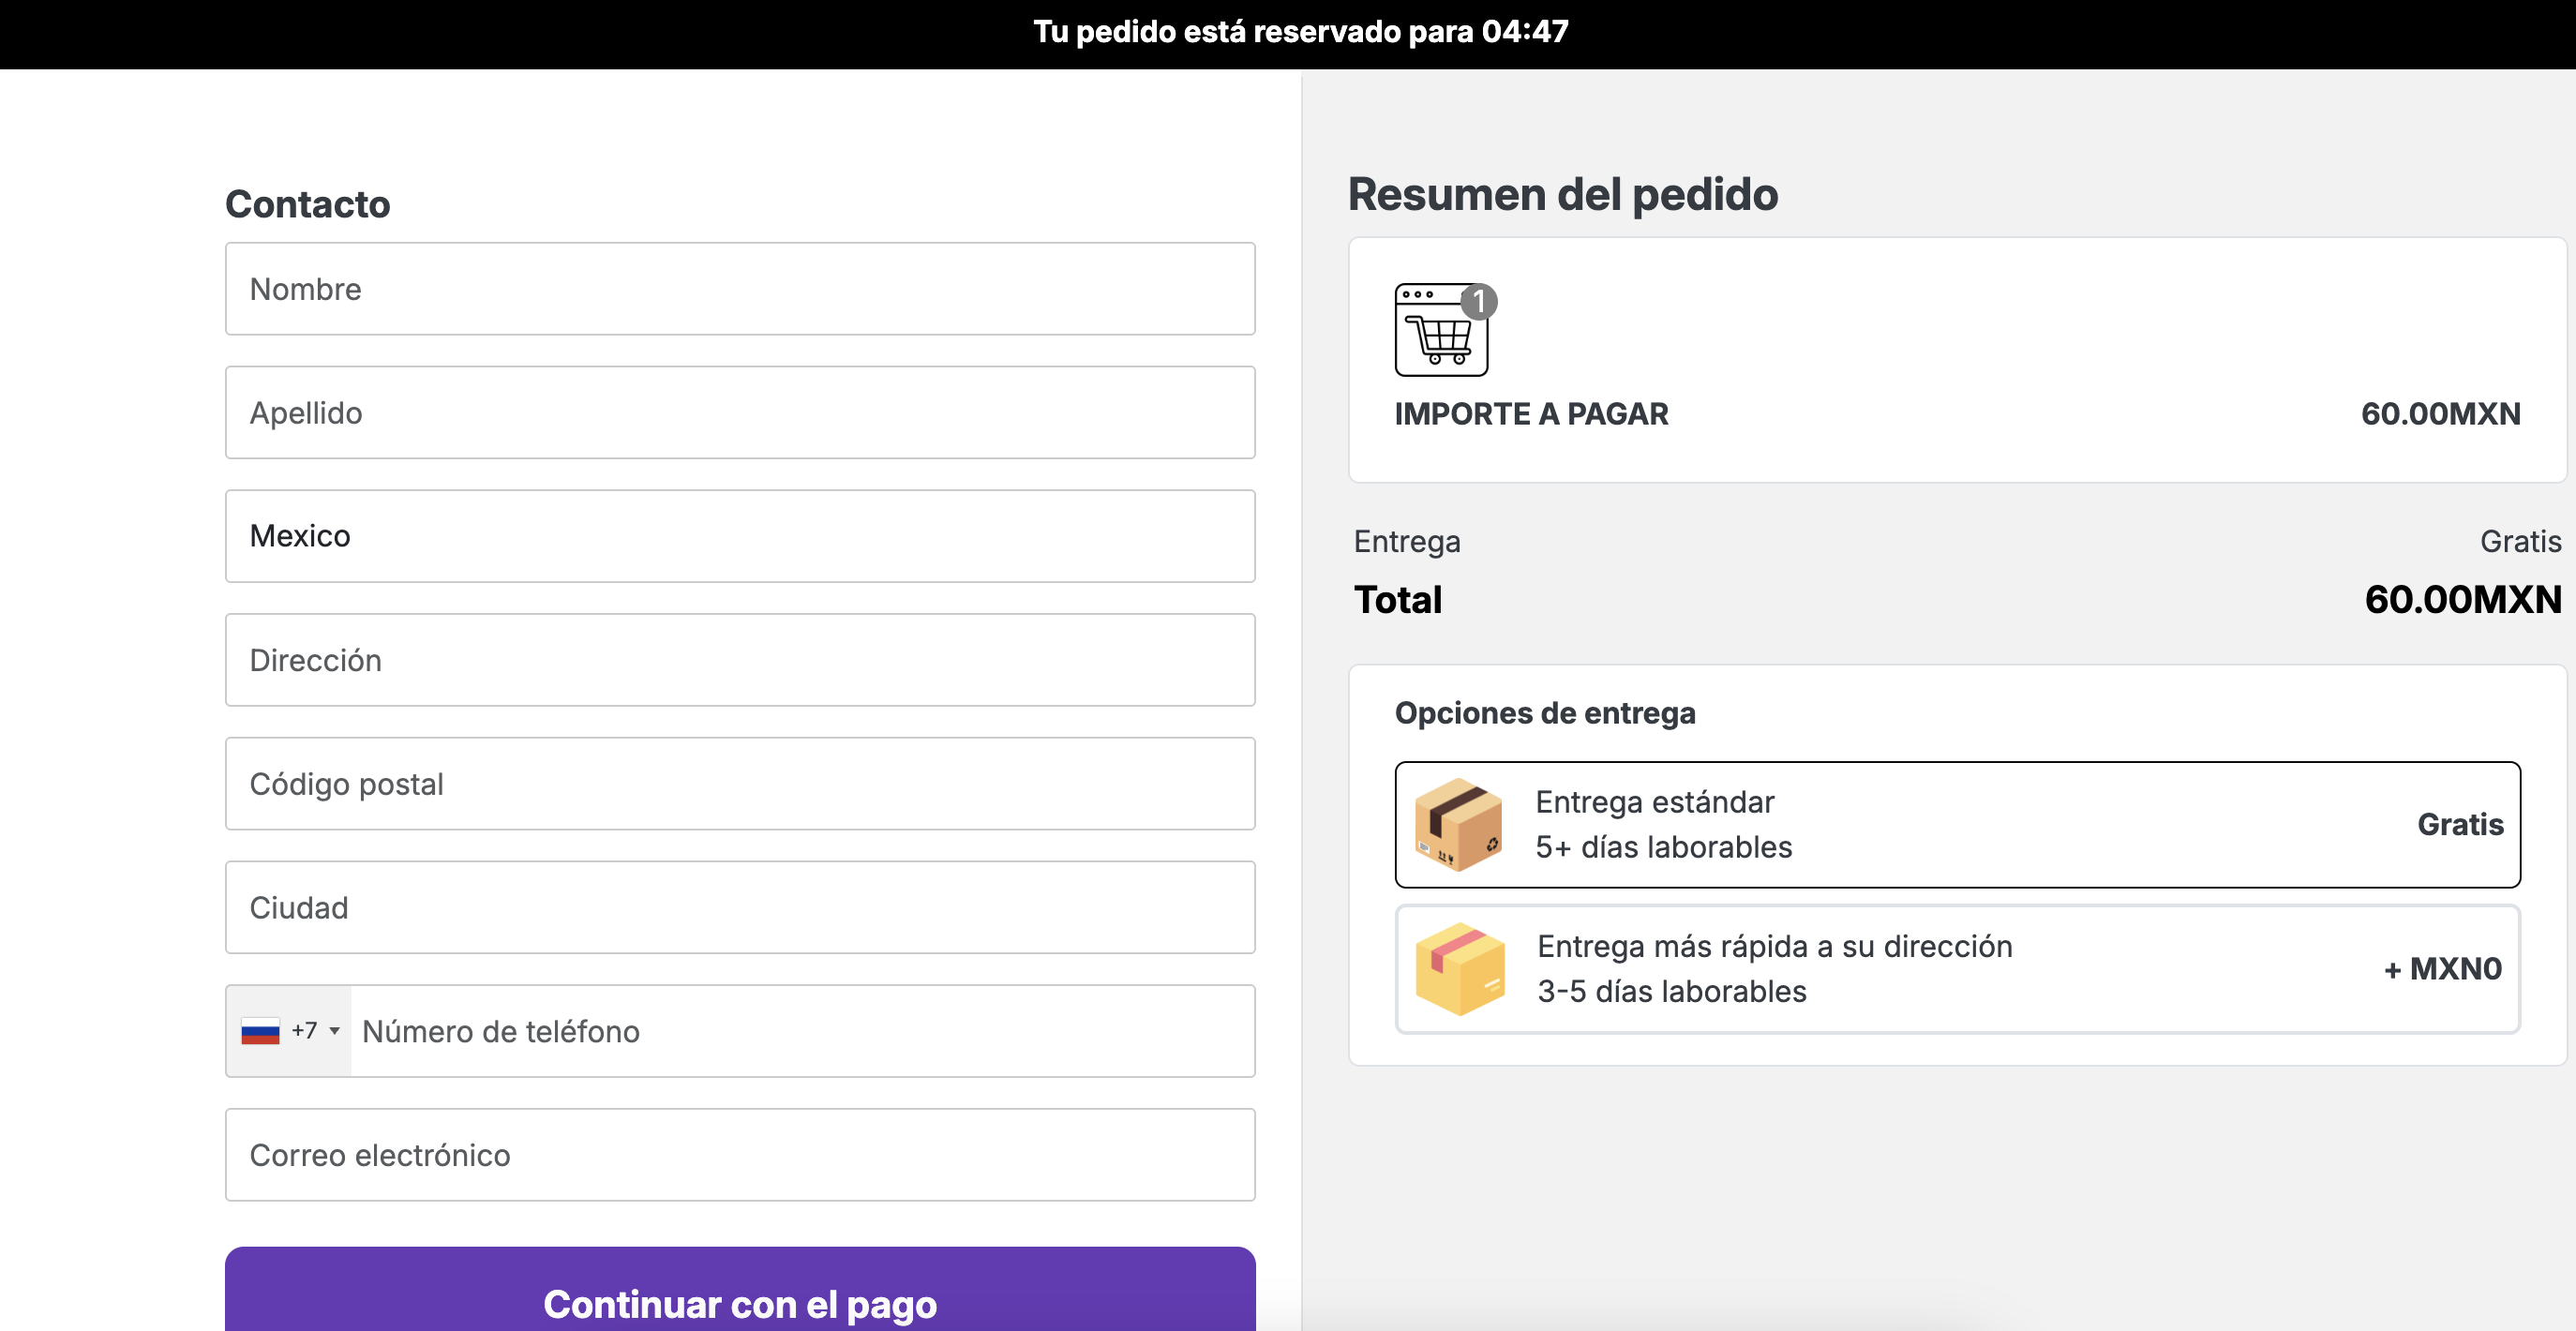Screen dimensions: 2576x1331
Task: Focus the Correo electrónico field
Action: pyautogui.click(x=740, y=1155)
